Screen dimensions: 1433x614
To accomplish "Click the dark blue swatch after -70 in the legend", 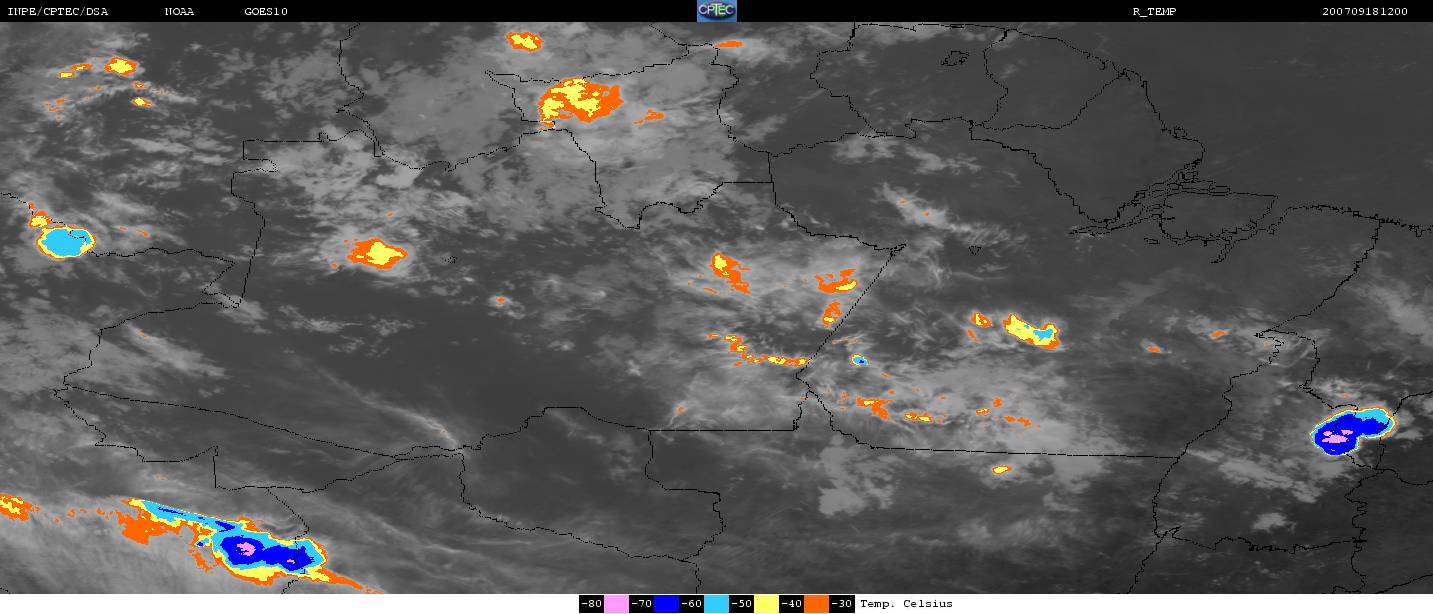I will 666,604.
